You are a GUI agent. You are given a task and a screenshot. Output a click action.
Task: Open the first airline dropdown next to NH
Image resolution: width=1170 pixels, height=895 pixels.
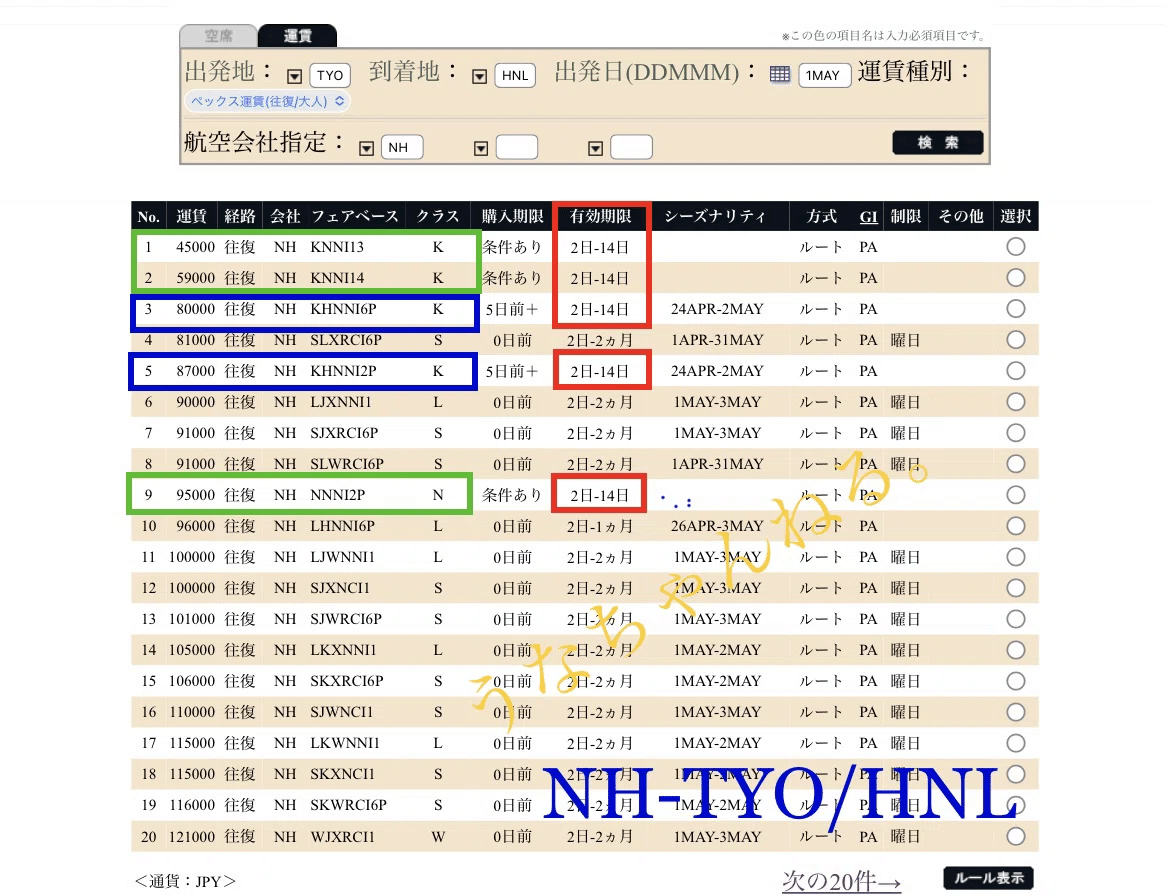[366, 149]
